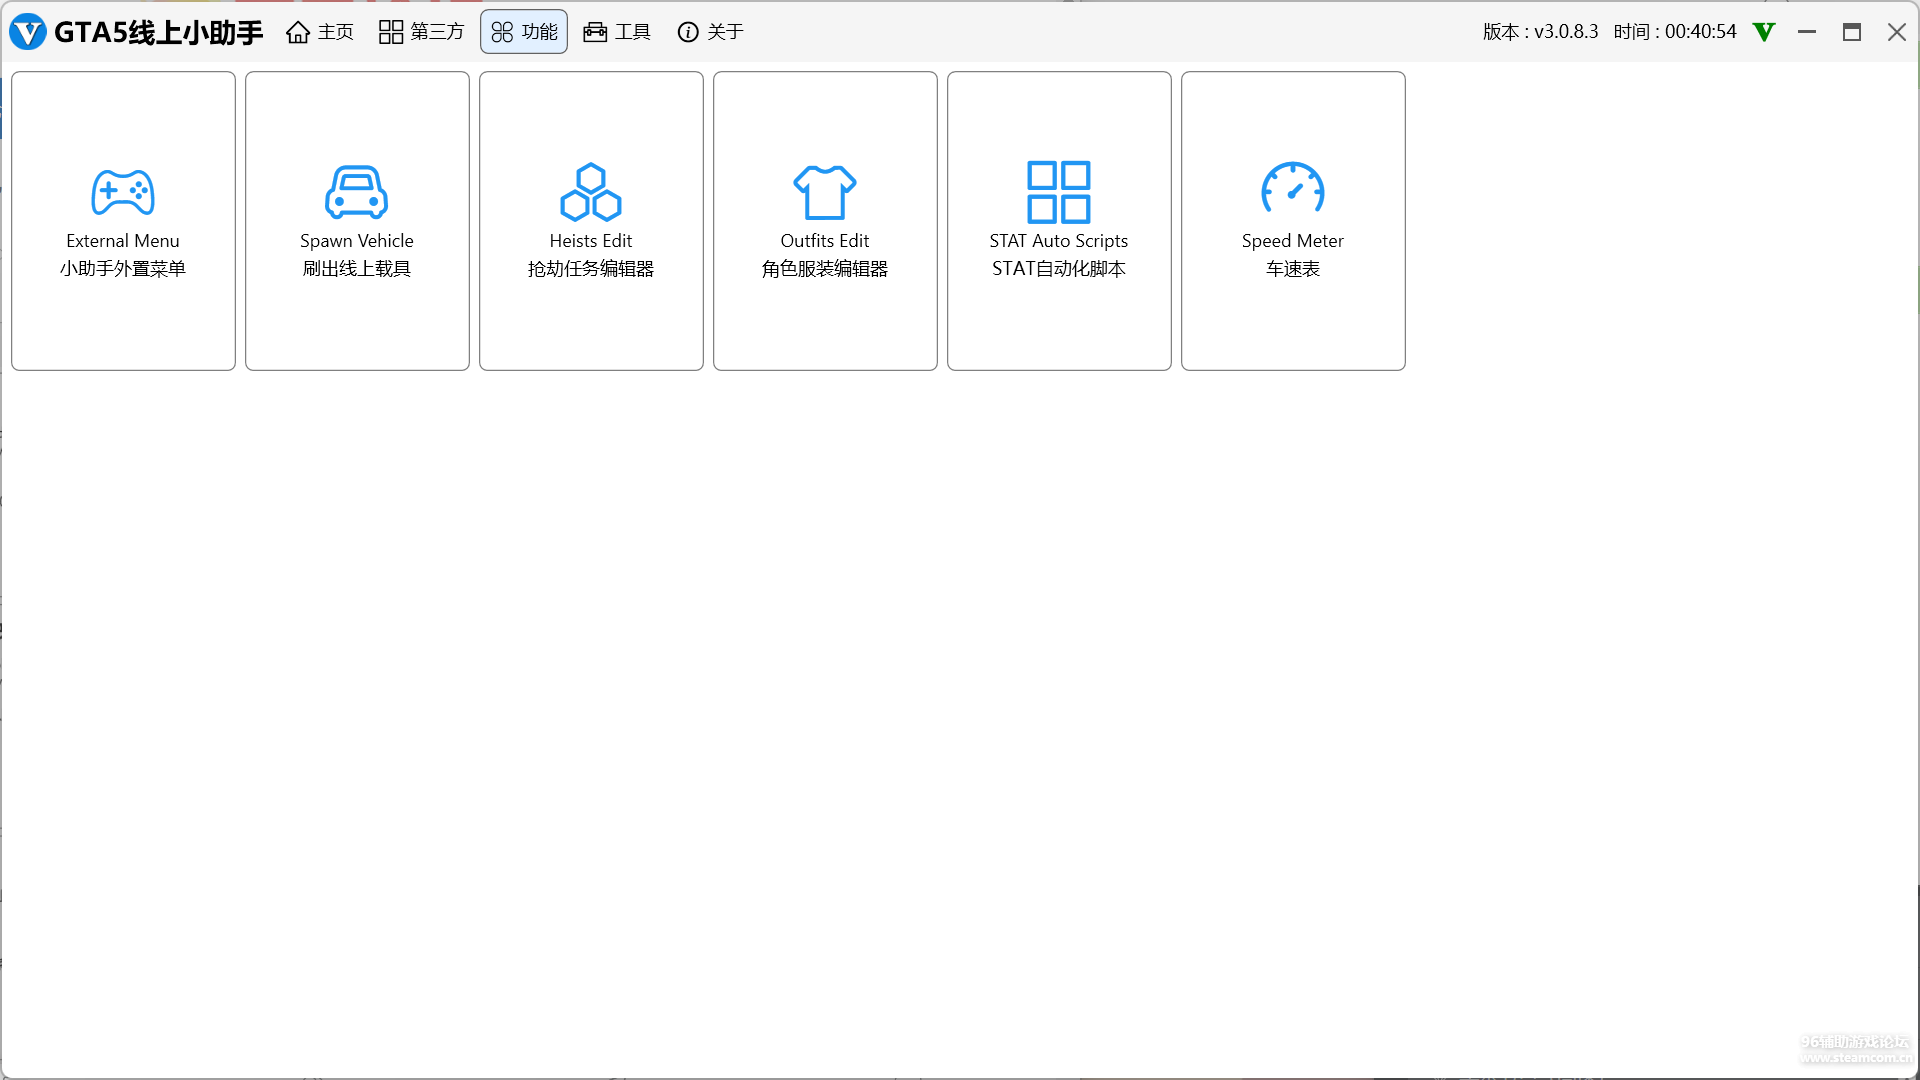This screenshot has height=1080, width=1920.
Task: Open the 关于 about tab
Action: click(x=711, y=32)
